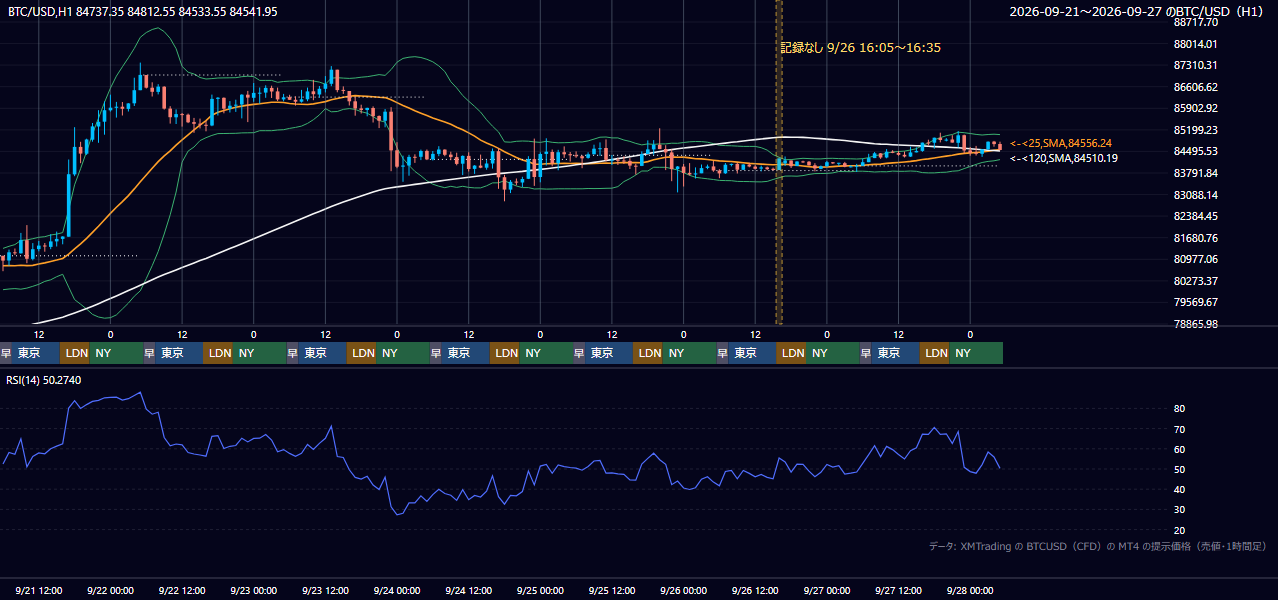Click the 79569.67 price axis value
The height and width of the screenshot is (600, 1278).
(x=1195, y=302)
